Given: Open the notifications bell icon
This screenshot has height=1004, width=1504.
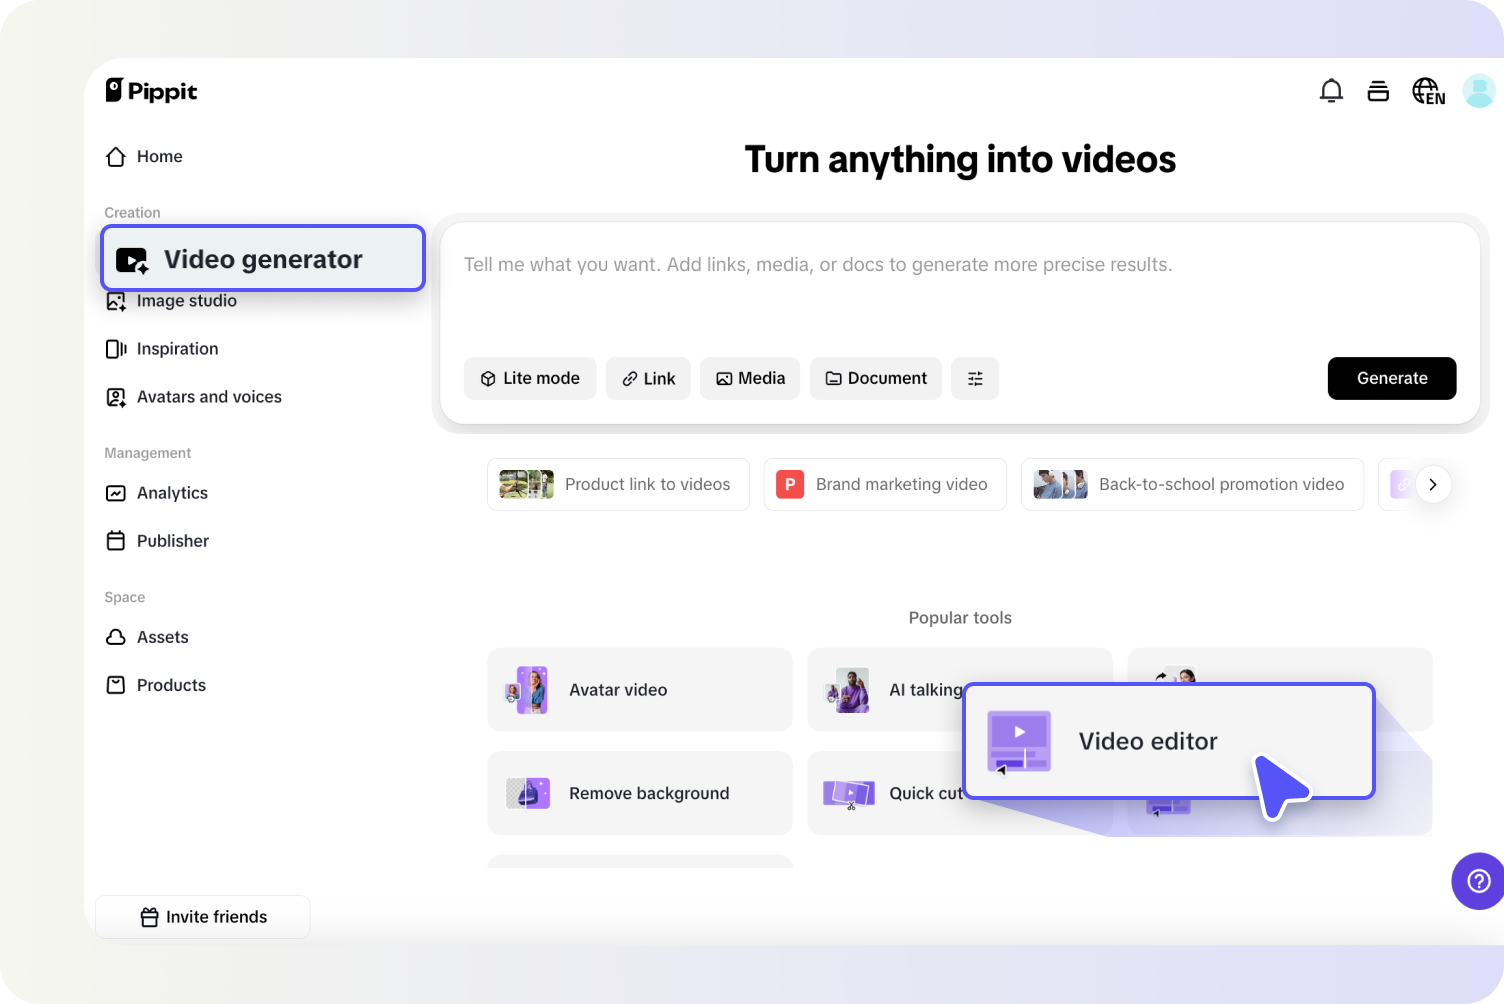Looking at the screenshot, I should pyautogui.click(x=1331, y=90).
